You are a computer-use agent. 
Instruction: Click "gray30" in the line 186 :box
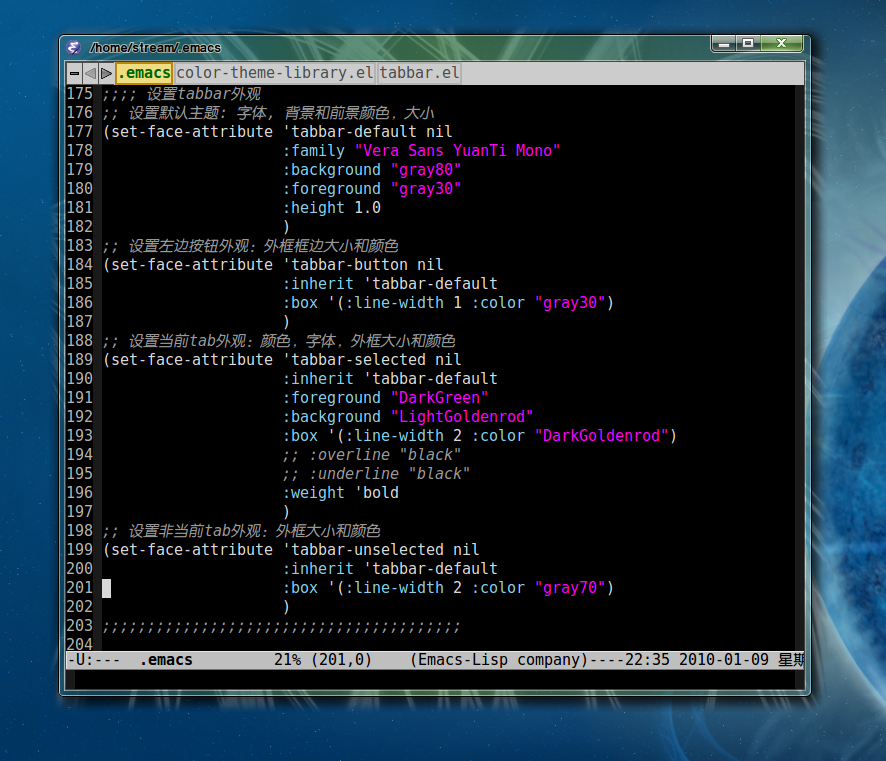tap(570, 303)
